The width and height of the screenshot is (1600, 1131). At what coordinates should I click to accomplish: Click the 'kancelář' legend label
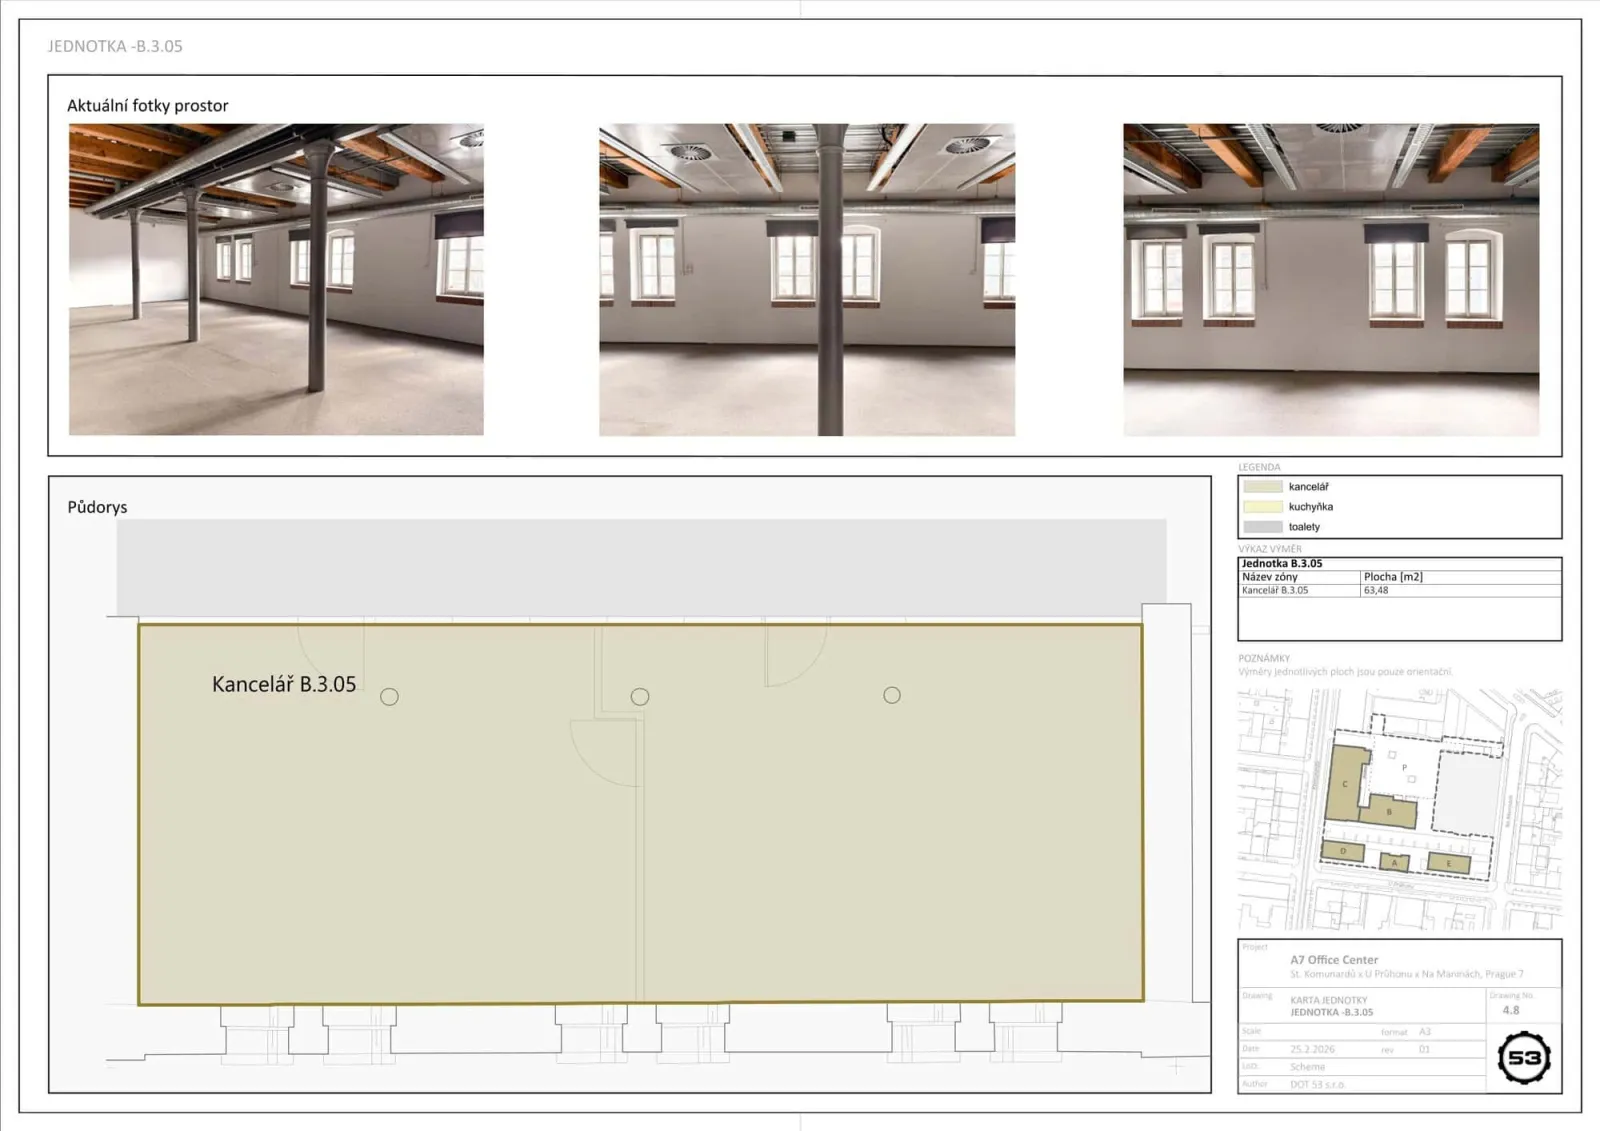click(x=1308, y=487)
